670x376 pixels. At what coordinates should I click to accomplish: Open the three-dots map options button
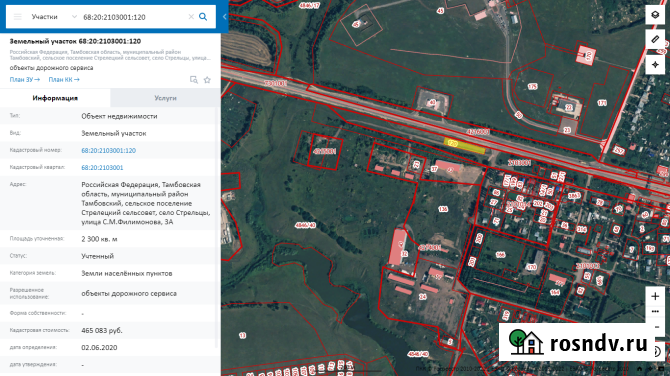(x=655, y=311)
